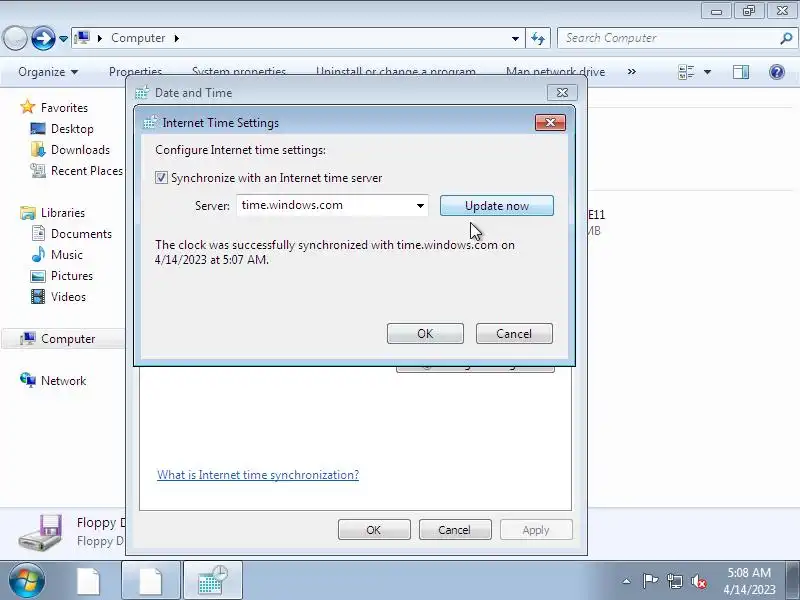Show hidden tray icons arrow

pos(627,581)
